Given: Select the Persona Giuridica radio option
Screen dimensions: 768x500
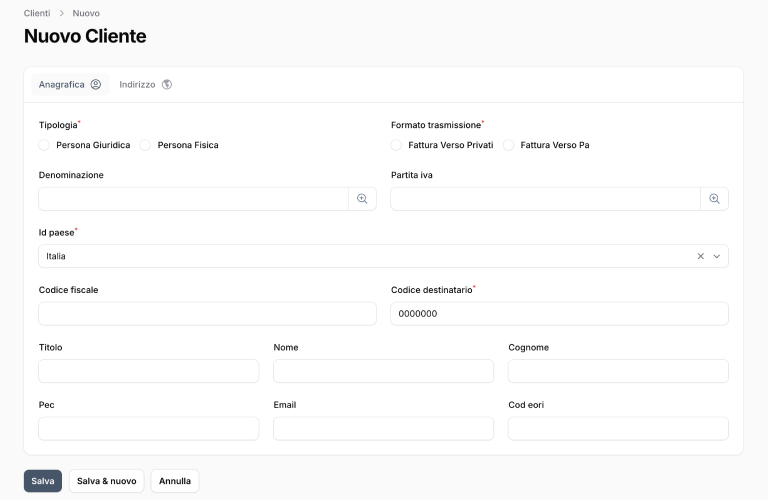Looking at the screenshot, I should [44, 145].
